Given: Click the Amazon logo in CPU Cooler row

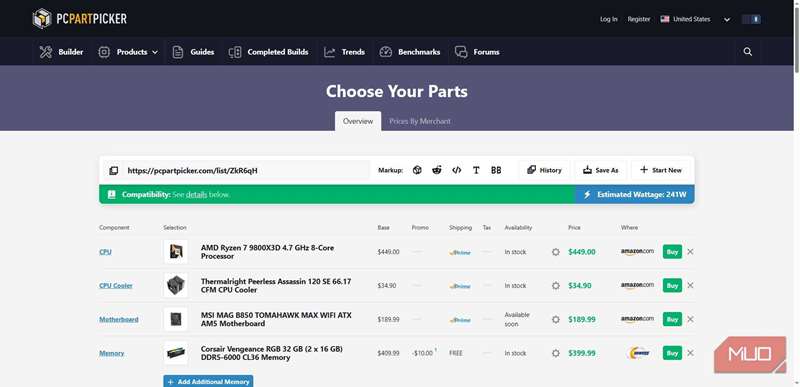Looking at the screenshot, I should pos(637,286).
